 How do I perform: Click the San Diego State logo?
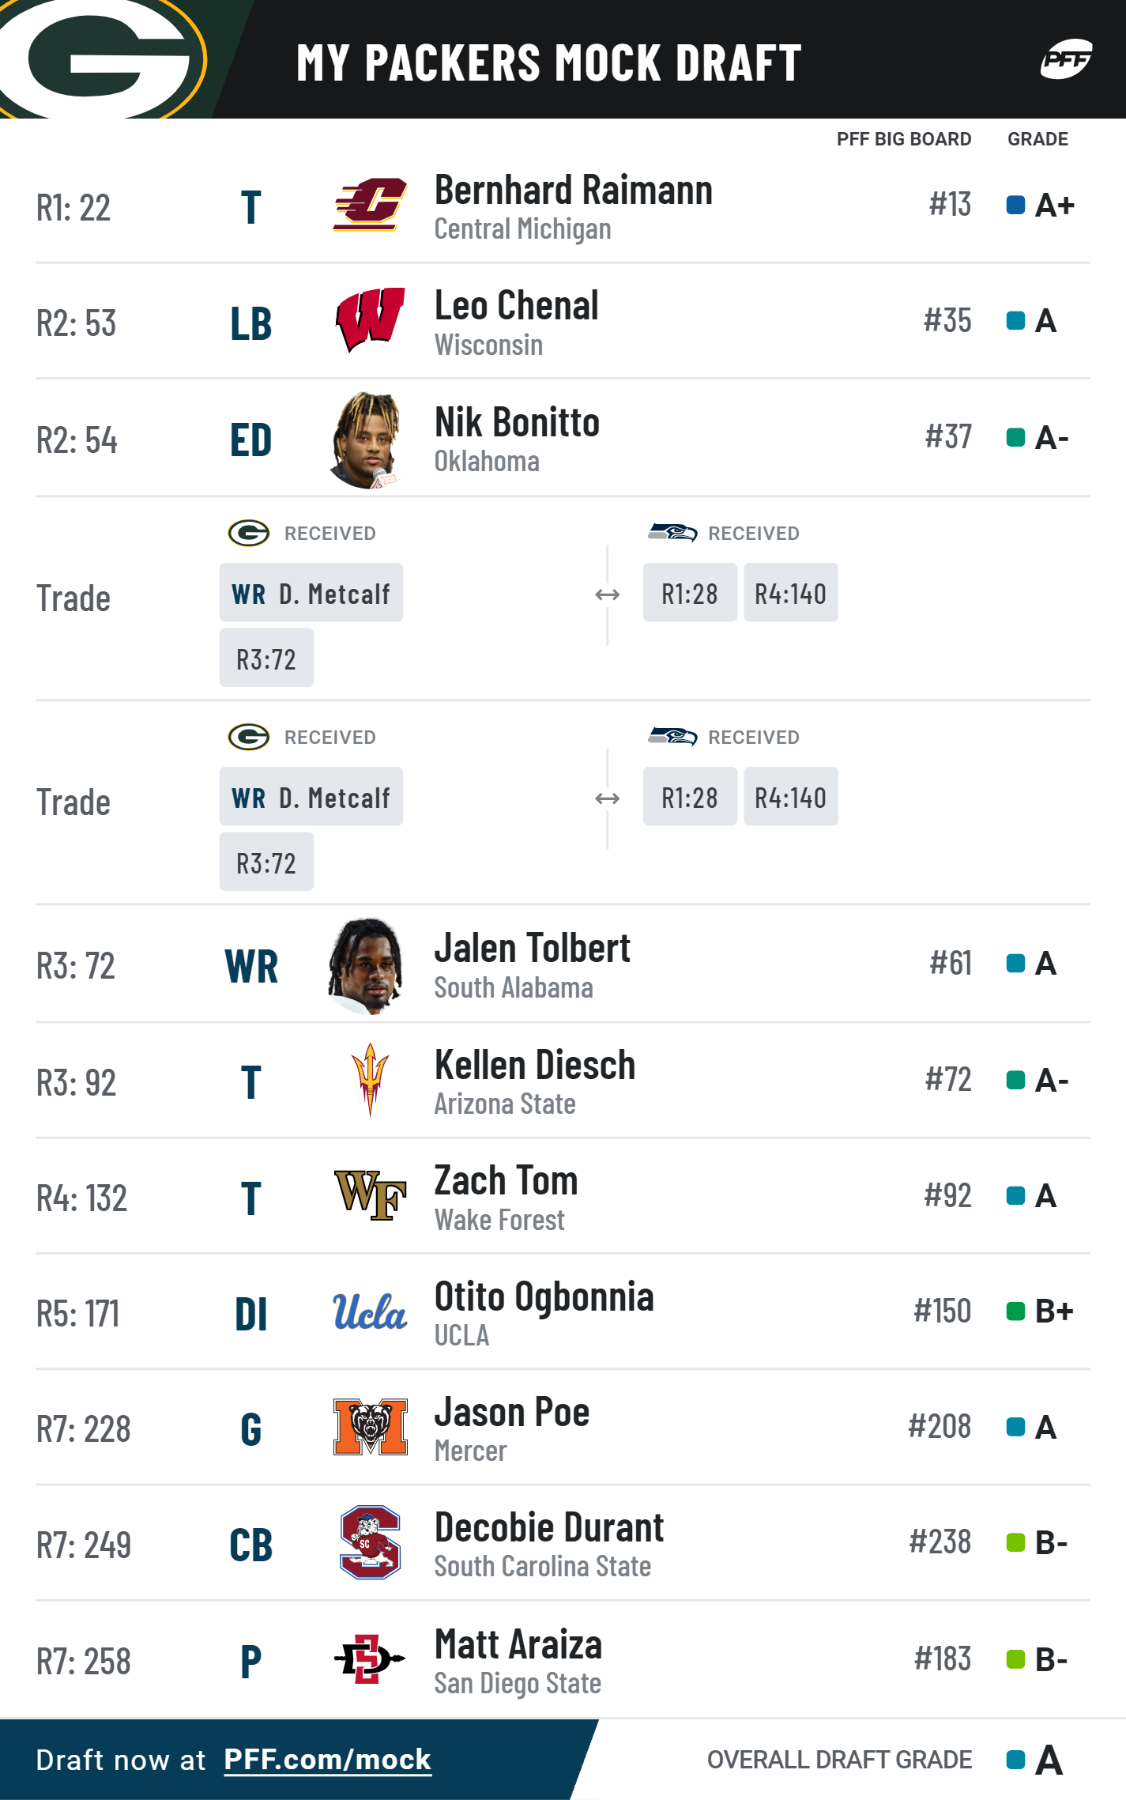click(x=370, y=1659)
